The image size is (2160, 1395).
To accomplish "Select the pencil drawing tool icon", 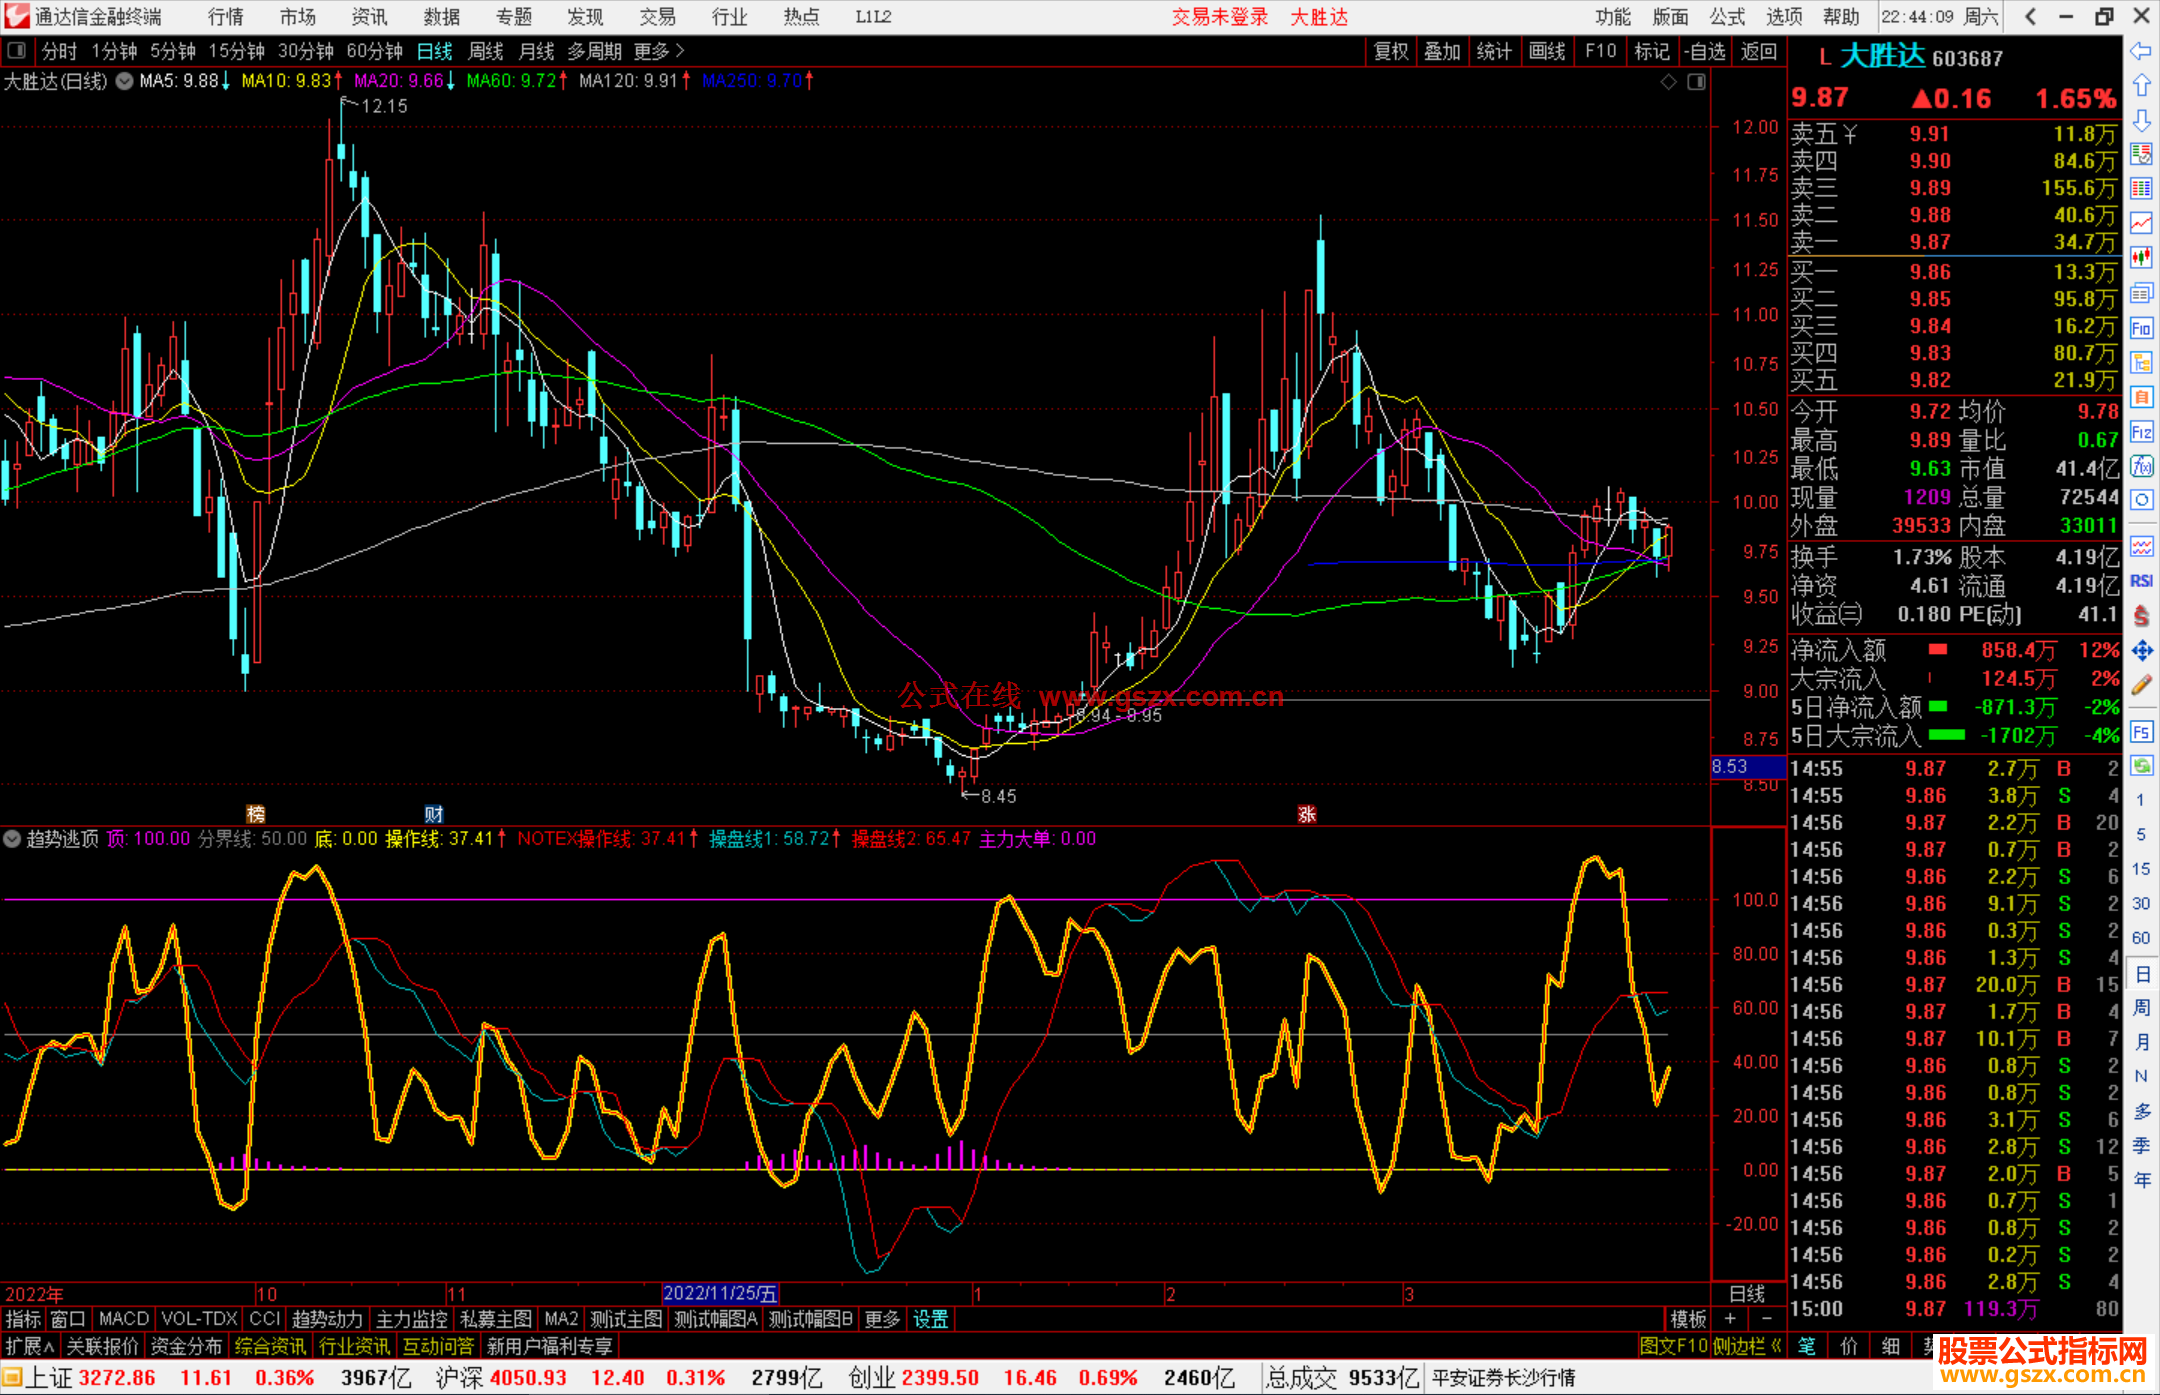I will click(2141, 685).
